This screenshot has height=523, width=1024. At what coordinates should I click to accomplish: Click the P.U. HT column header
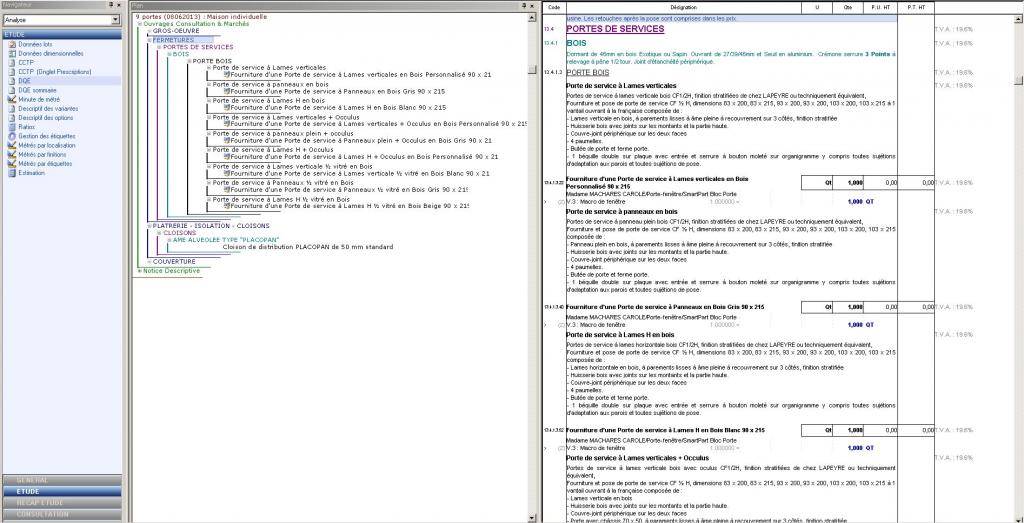point(880,7)
